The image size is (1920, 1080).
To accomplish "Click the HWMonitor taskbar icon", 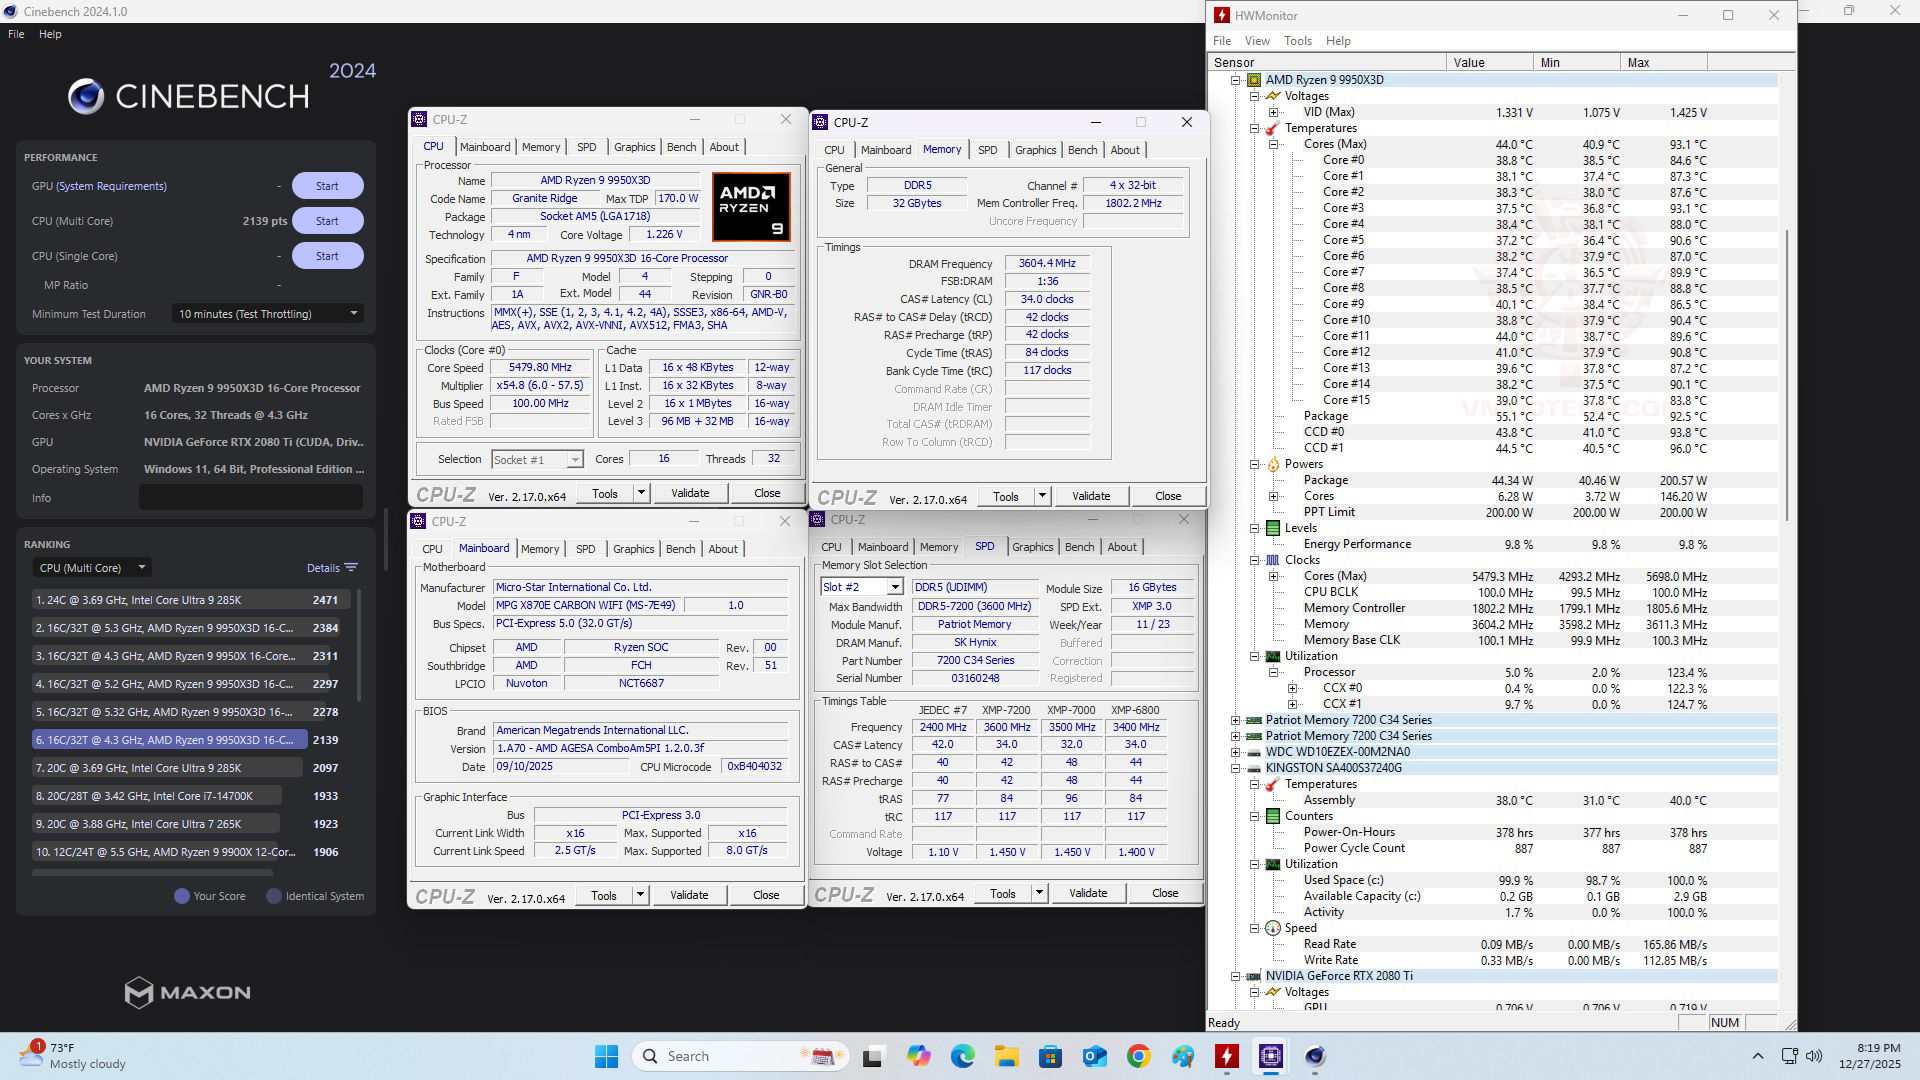I will 1226,1056.
